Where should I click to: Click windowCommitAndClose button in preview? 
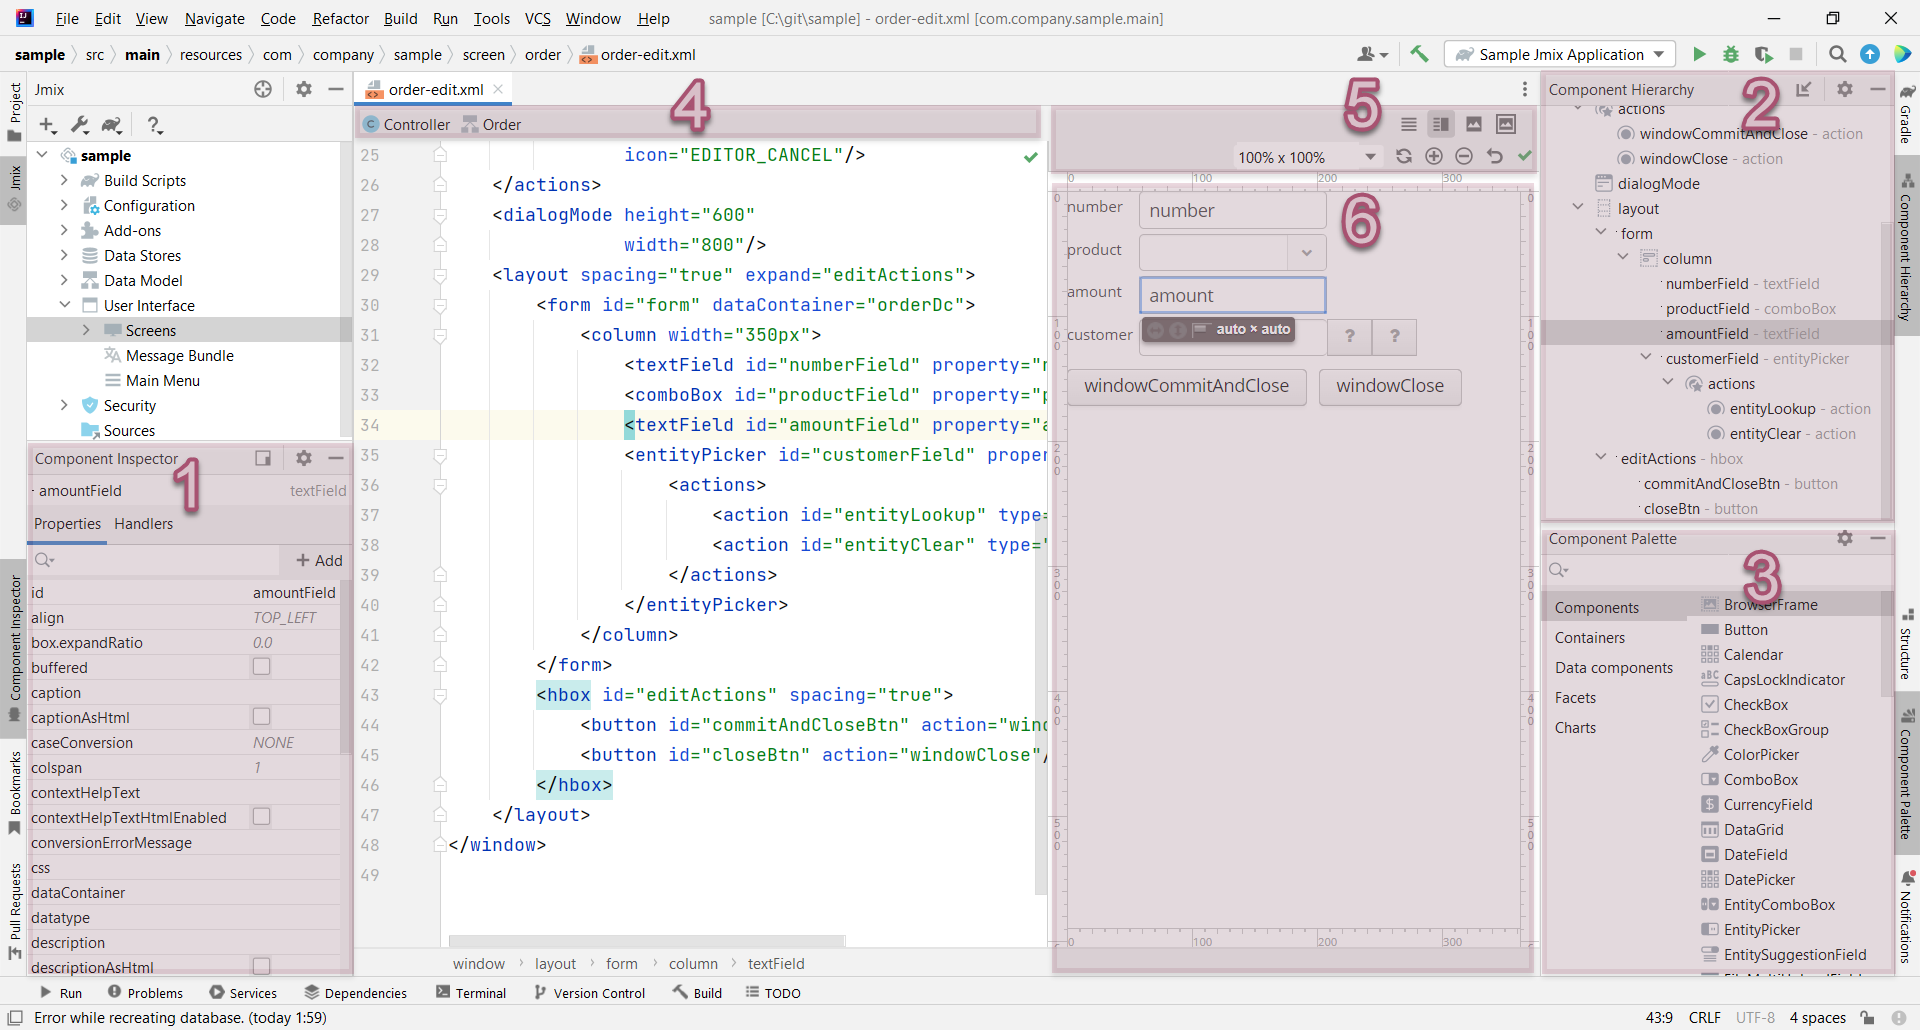pyautogui.click(x=1186, y=386)
